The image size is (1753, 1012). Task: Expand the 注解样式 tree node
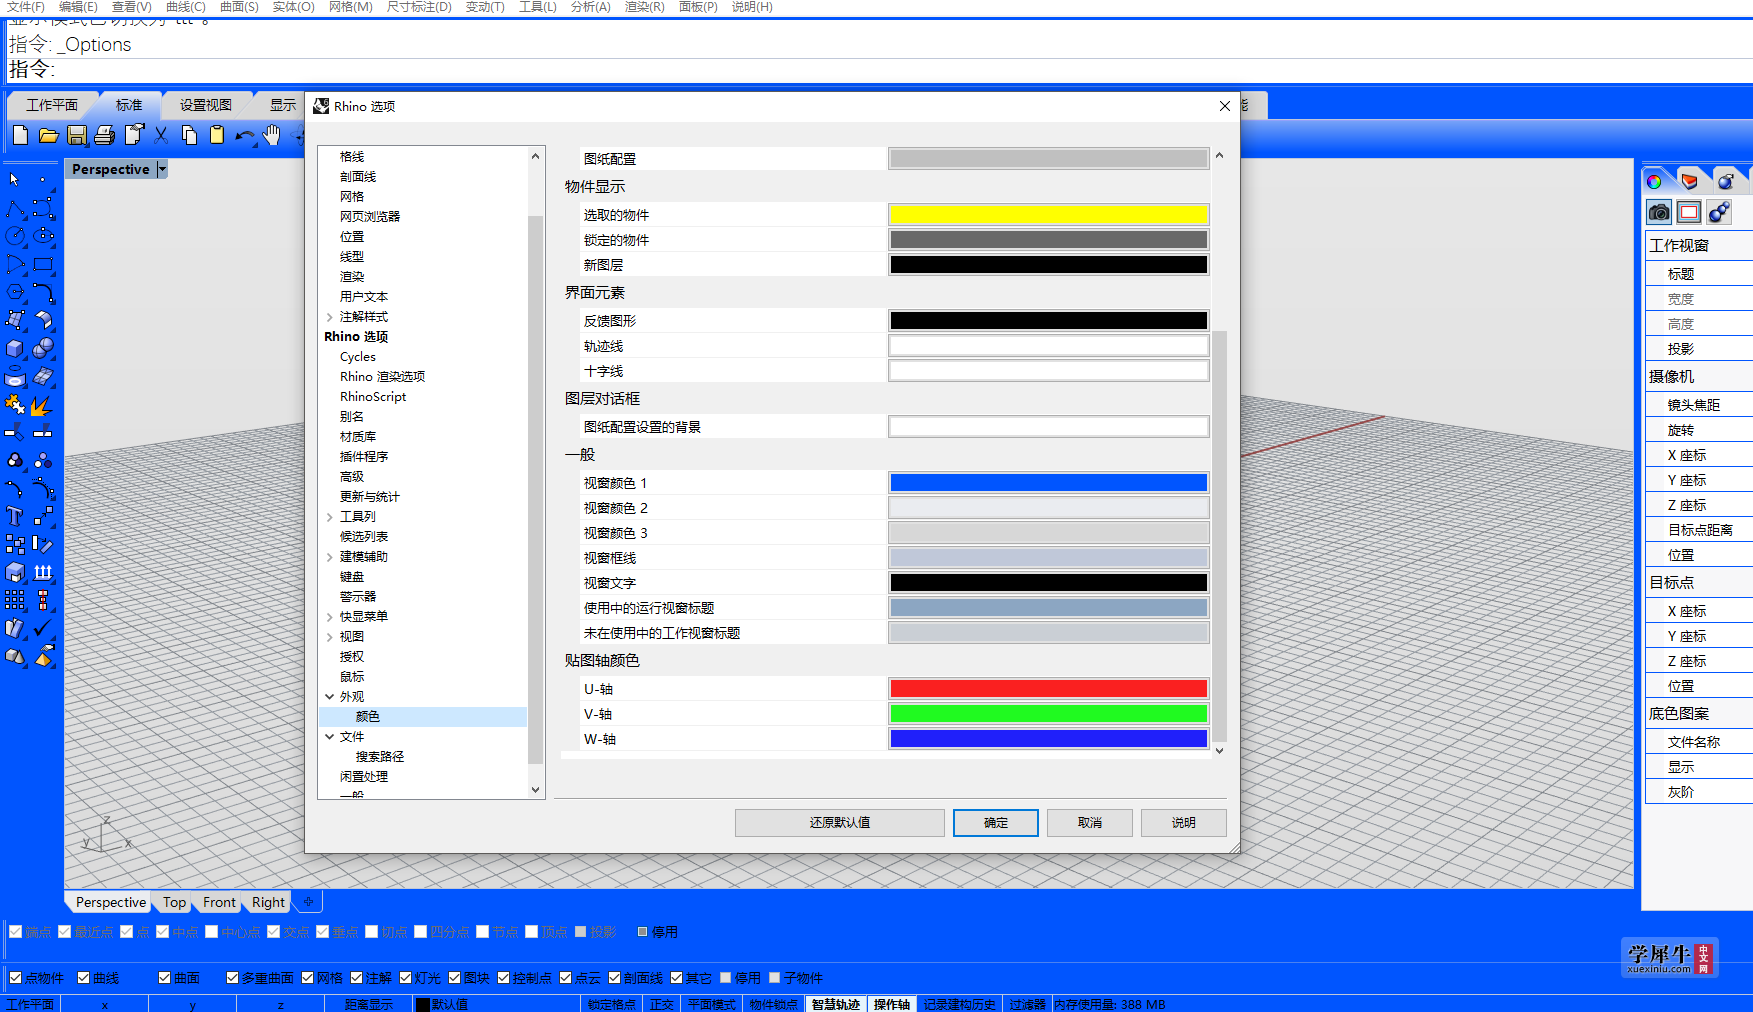point(330,317)
